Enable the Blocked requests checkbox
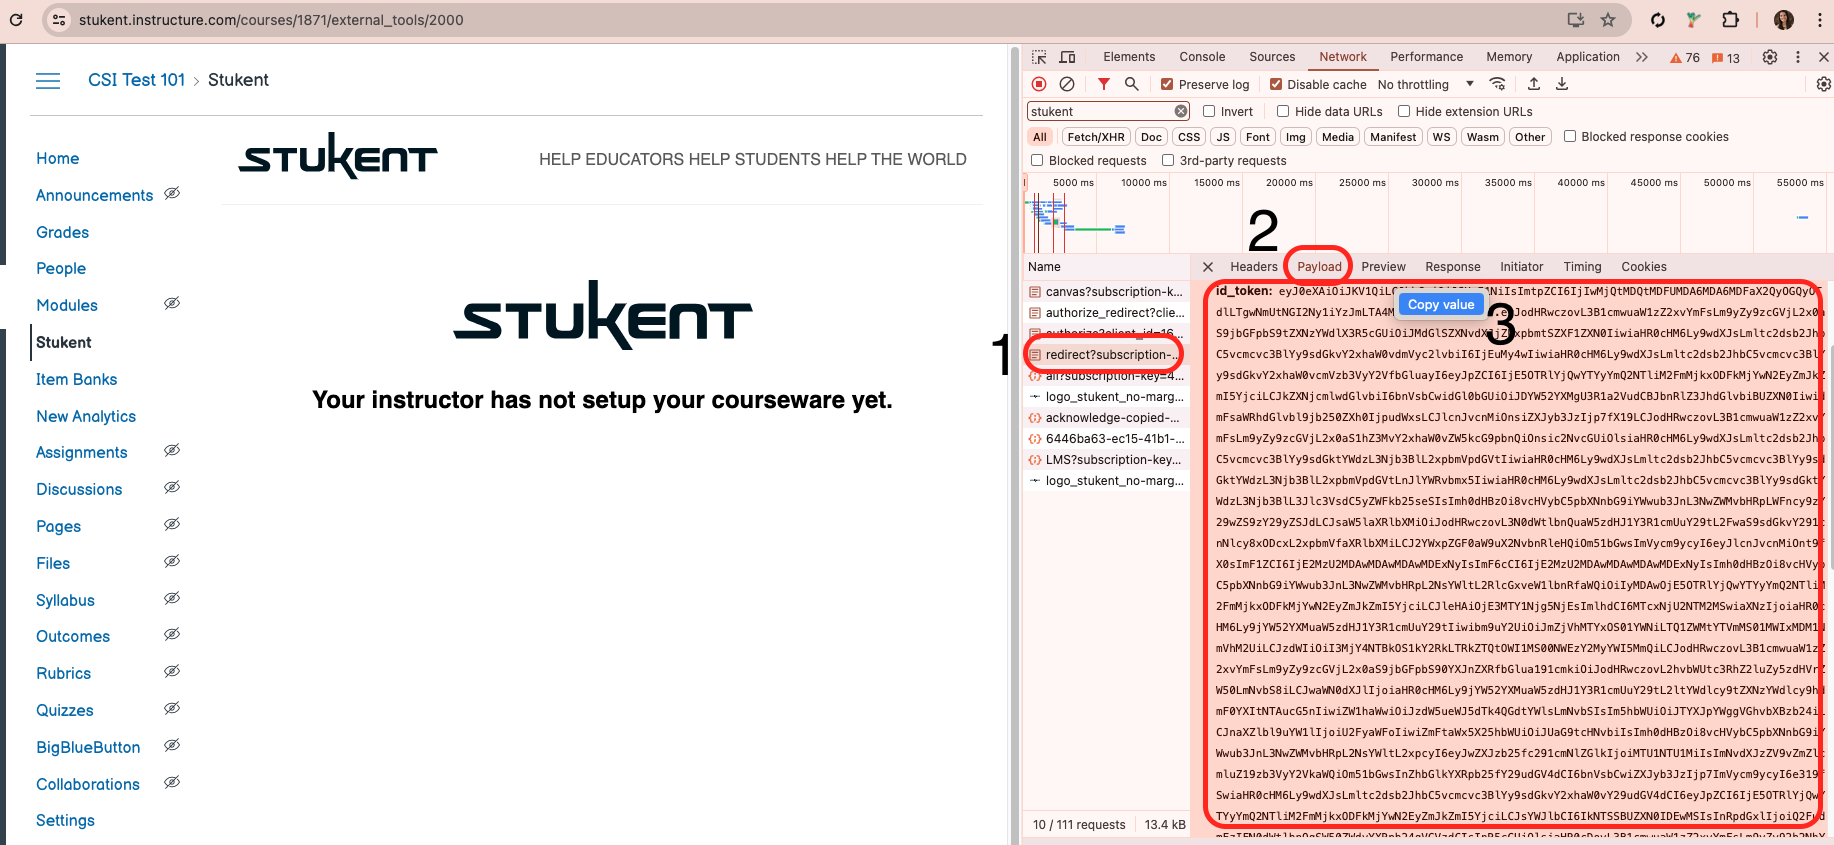The height and width of the screenshot is (845, 1834). pos(1037,160)
